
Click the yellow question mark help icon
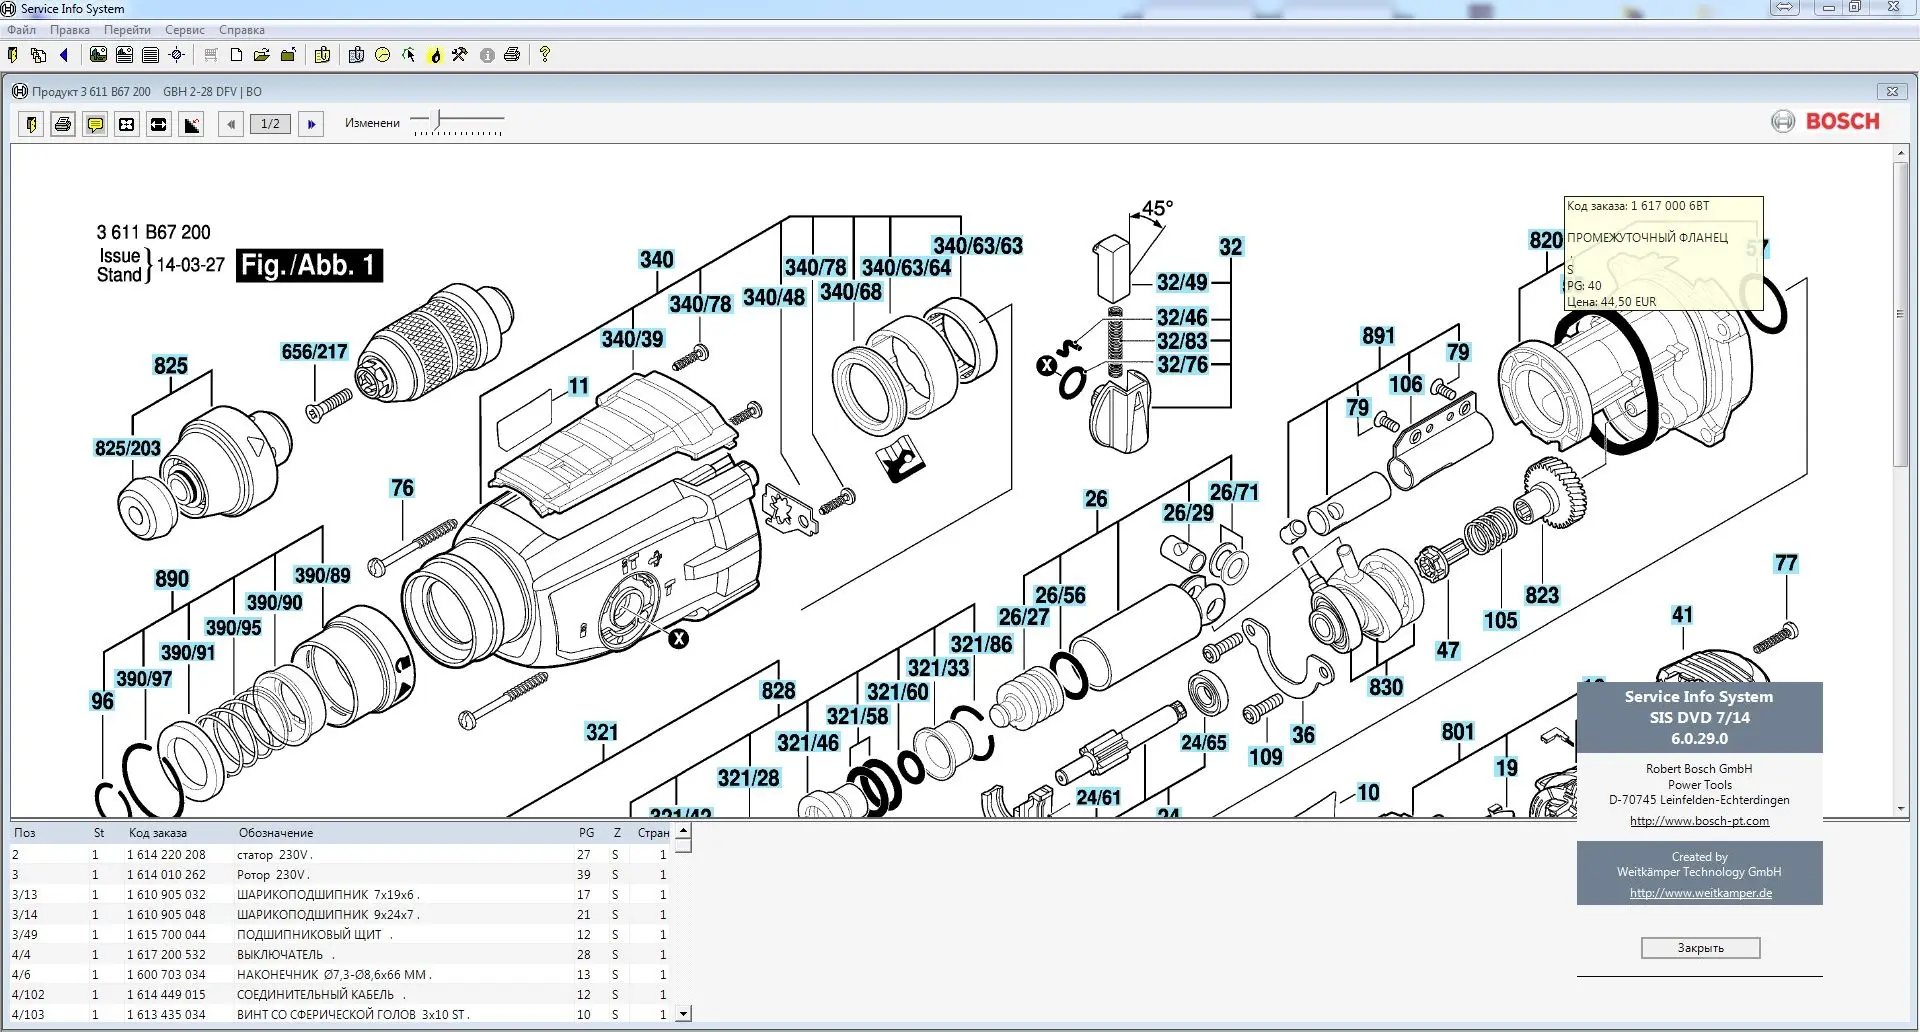coord(544,55)
